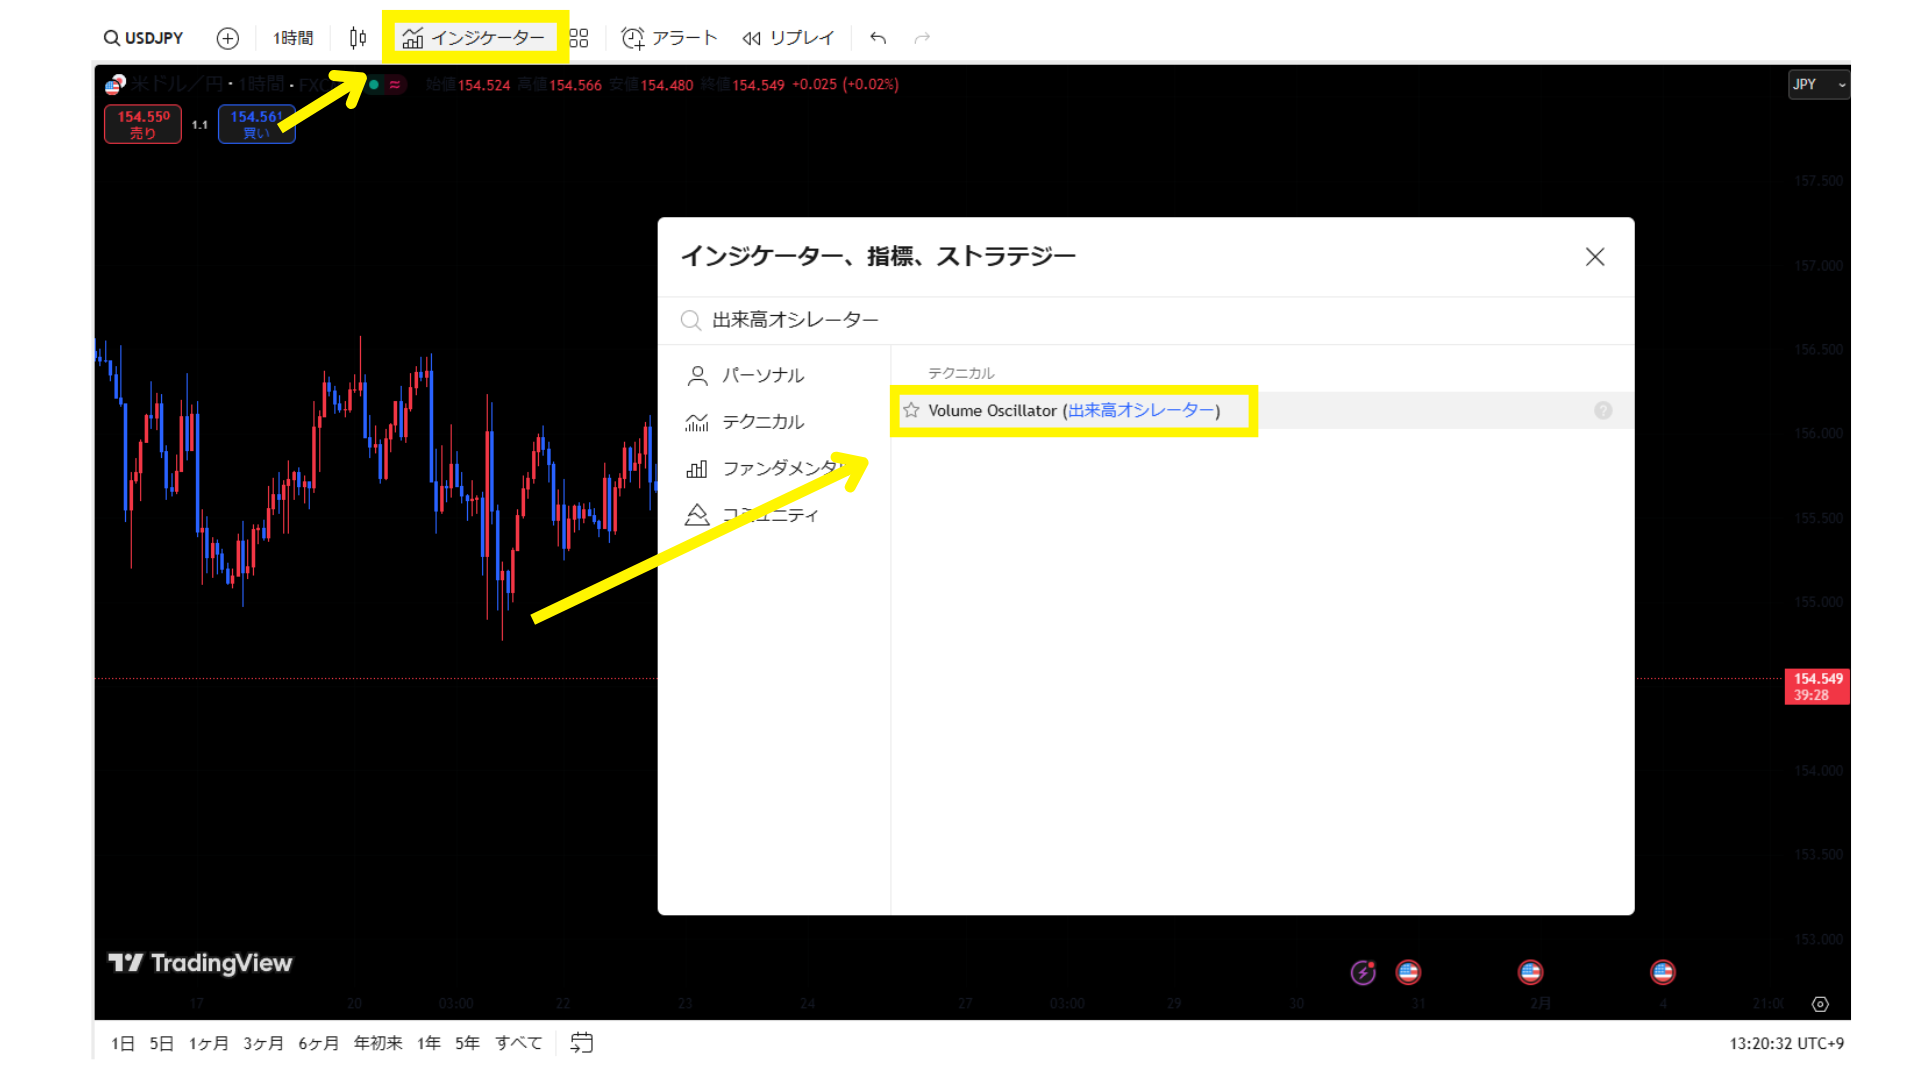Image resolution: width=1920 pixels, height=1080 pixels.
Task: Click the question mark help icon
Action: [x=1603, y=411]
